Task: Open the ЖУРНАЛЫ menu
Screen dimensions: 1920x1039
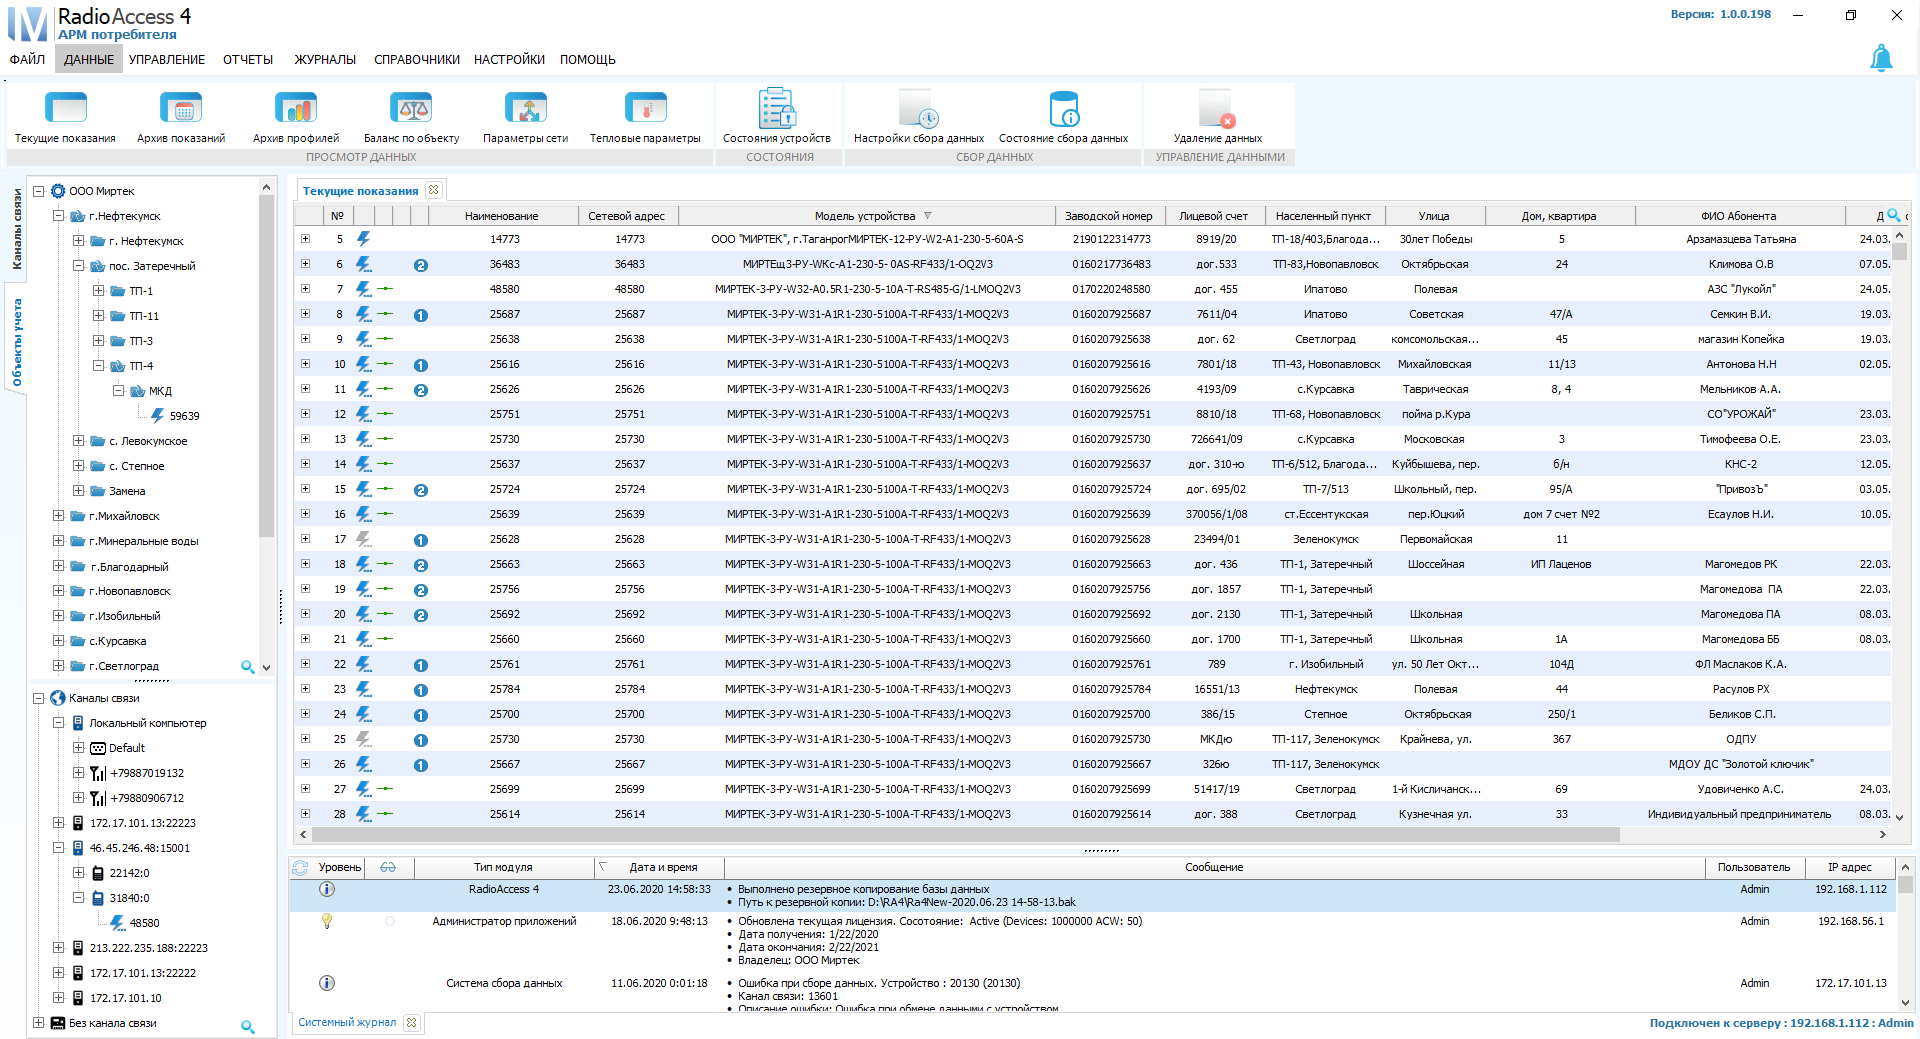Action: click(x=325, y=60)
